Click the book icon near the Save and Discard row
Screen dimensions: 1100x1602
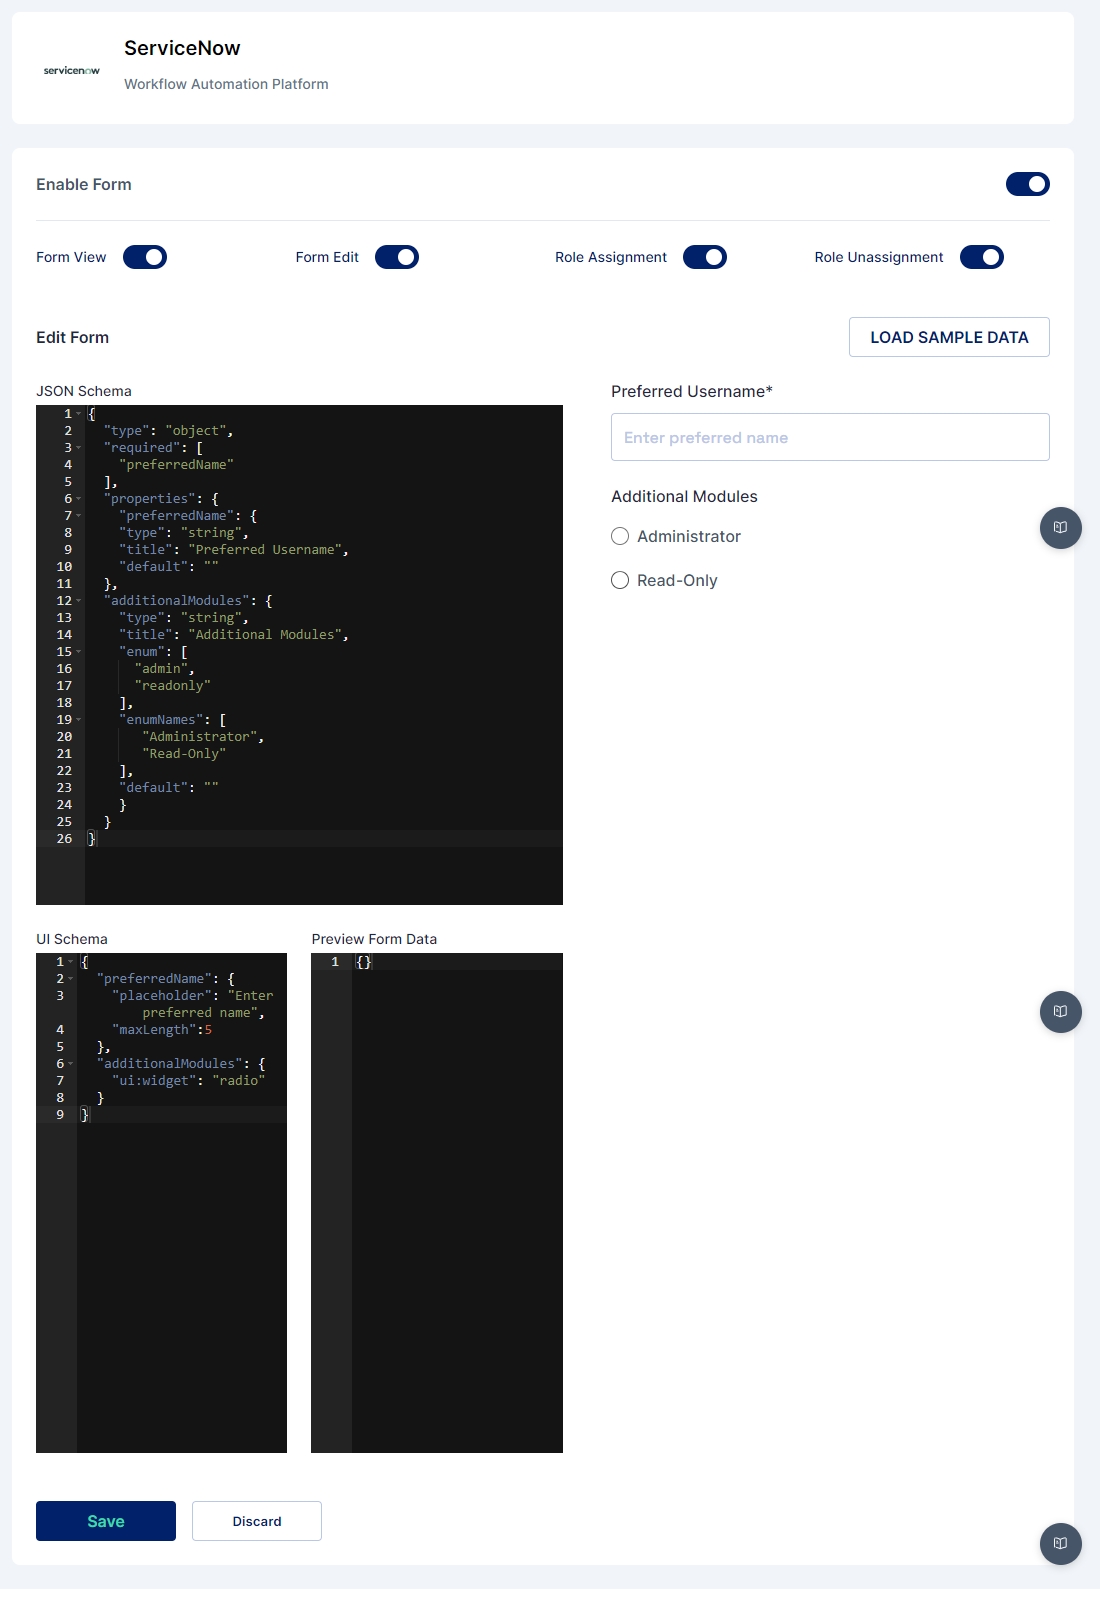coord(1060,1543)
